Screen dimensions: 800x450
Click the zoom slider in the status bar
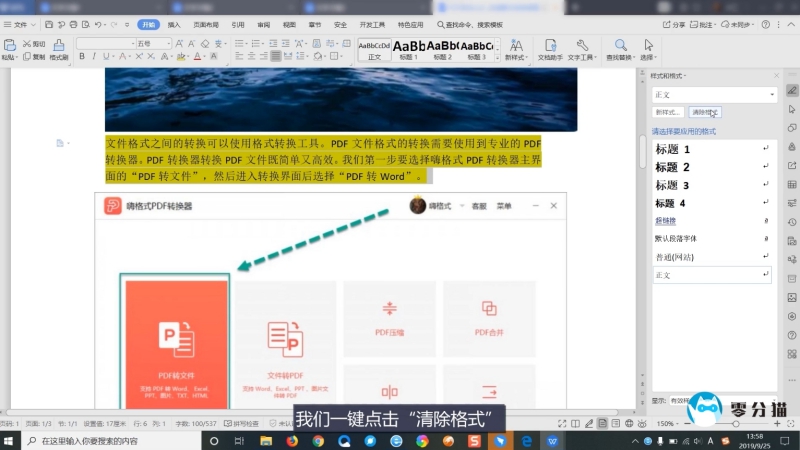[735, 424]
